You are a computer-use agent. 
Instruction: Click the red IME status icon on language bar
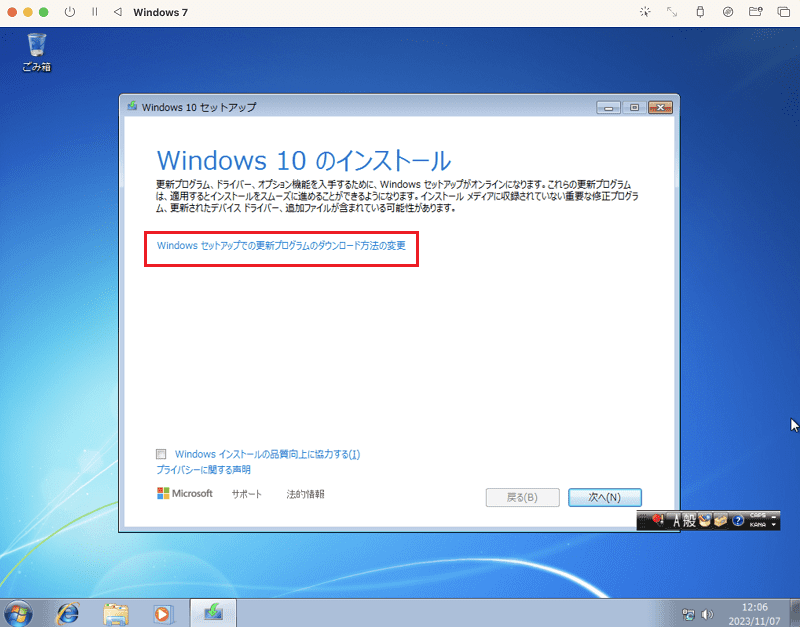(658, 520)
